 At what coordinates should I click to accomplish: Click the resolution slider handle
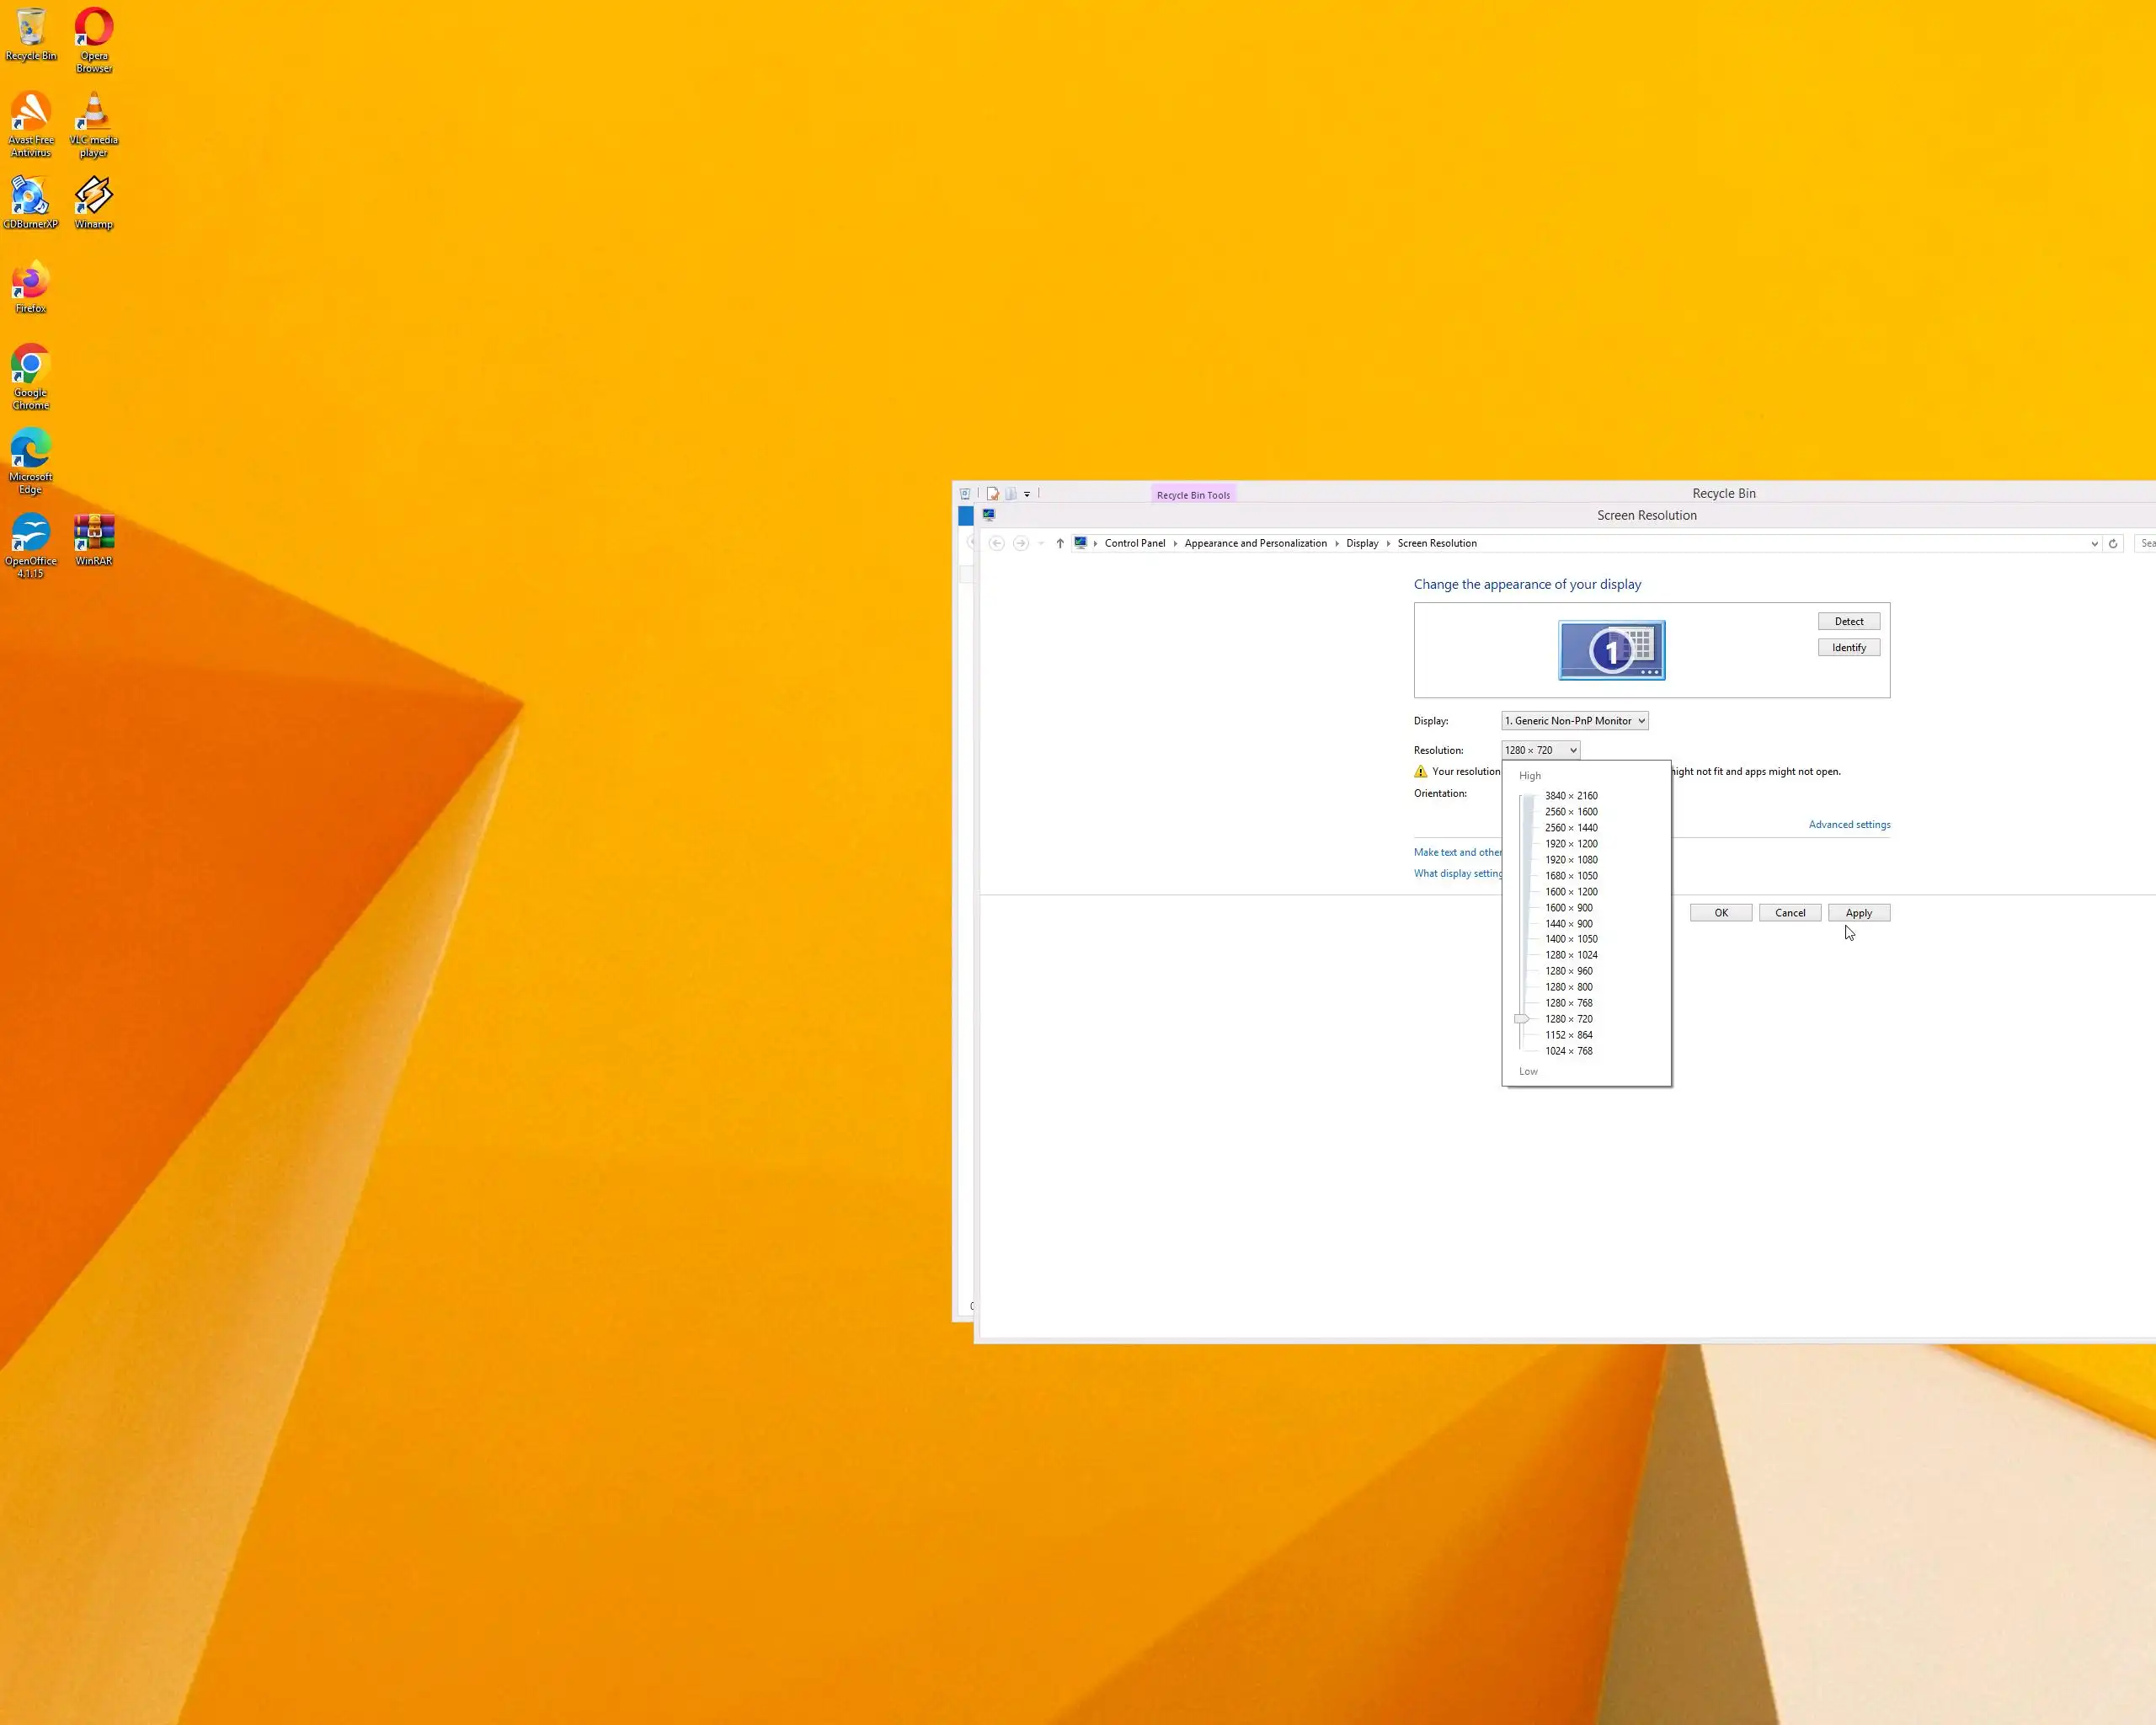click(x=1521, y=1018)
